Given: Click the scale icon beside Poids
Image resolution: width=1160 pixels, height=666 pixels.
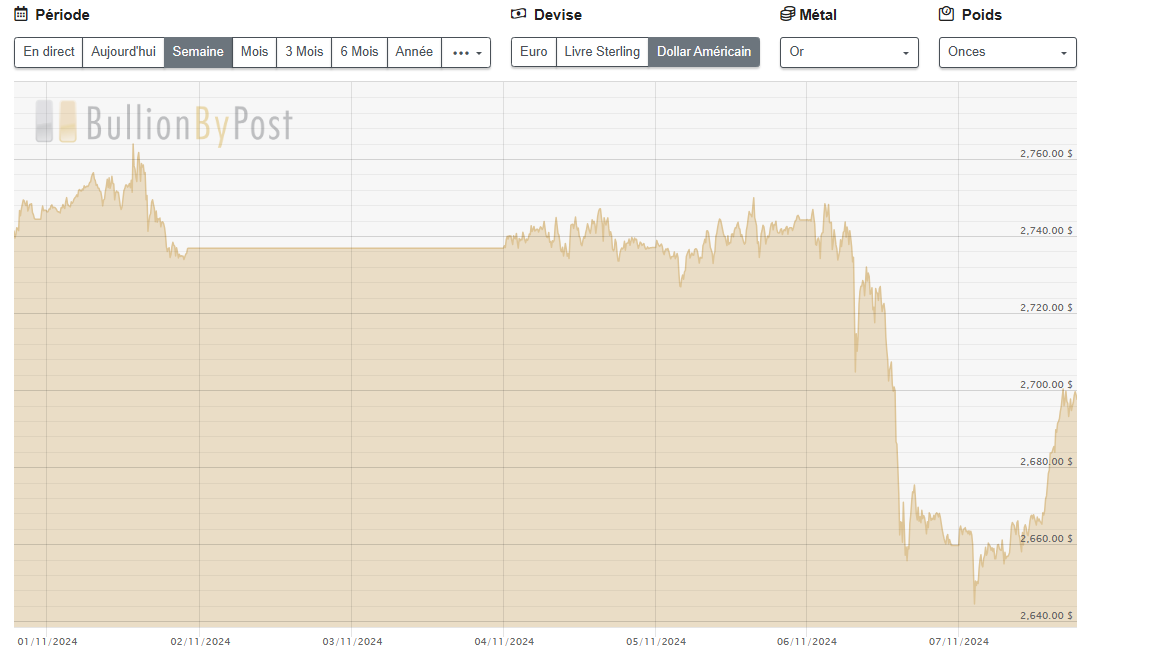Looking at the screenshot, I should (x=946, y=14).
